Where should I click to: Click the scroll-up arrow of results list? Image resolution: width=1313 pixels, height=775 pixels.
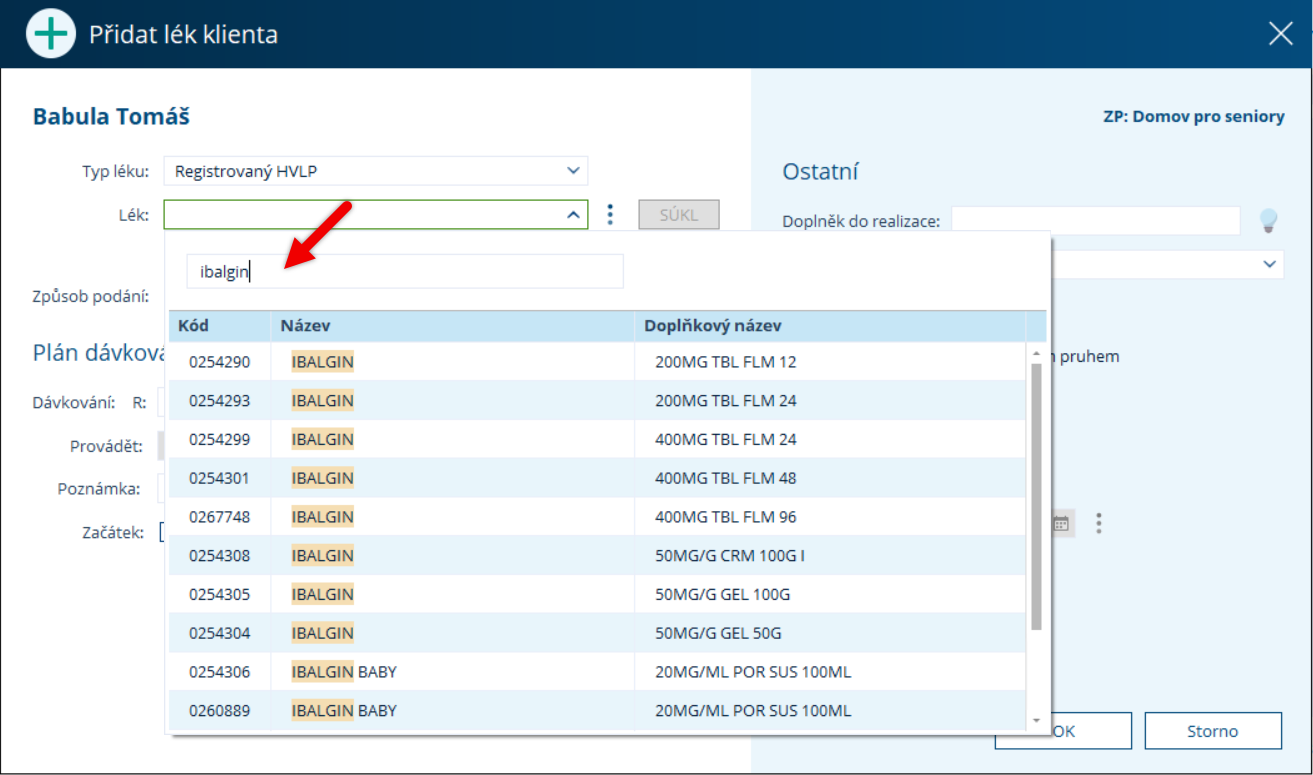pyautogui.click(x=1036, y=353)
